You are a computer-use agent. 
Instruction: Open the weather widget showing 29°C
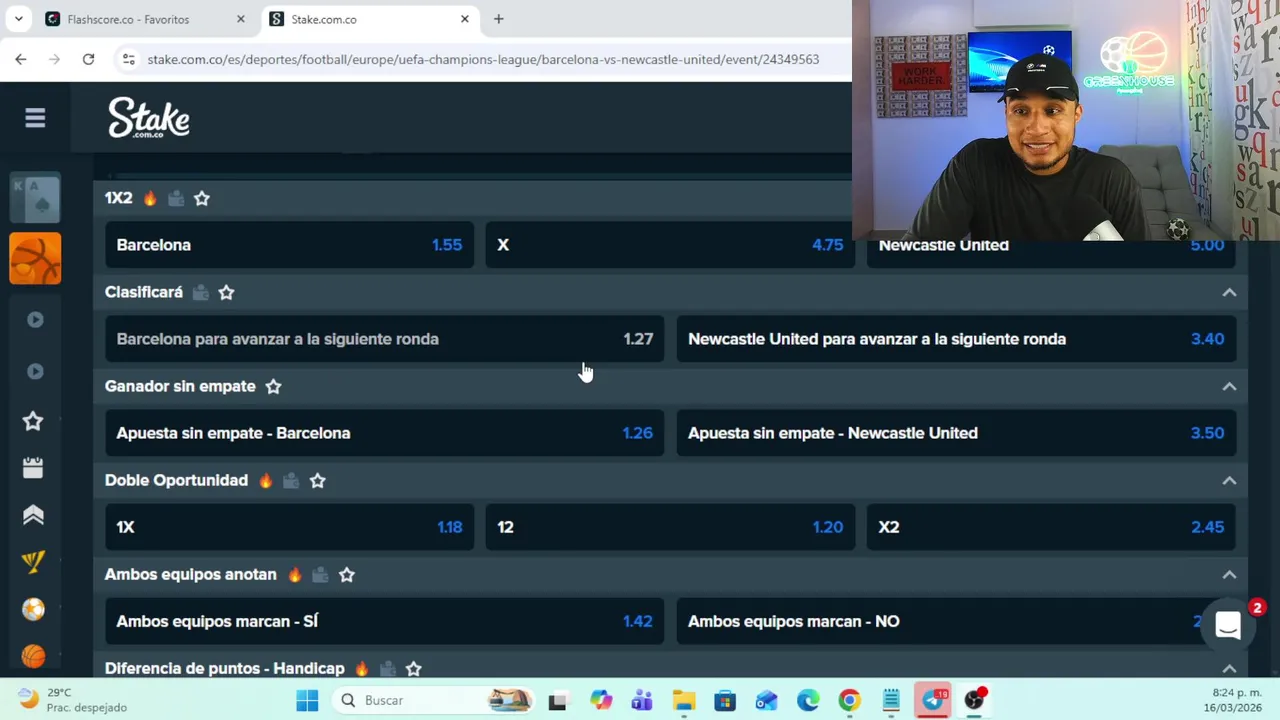pyautogui.click(x=72, y=699)
